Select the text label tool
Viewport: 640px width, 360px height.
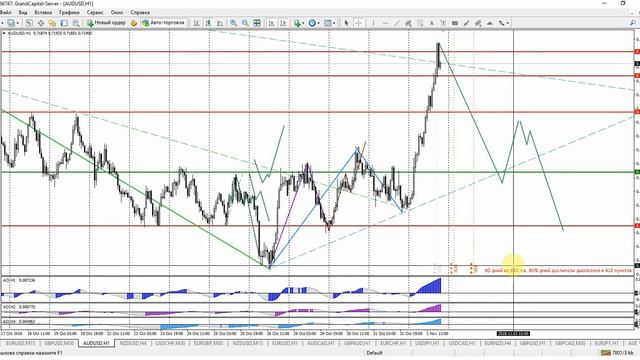[x=443, y=23]
